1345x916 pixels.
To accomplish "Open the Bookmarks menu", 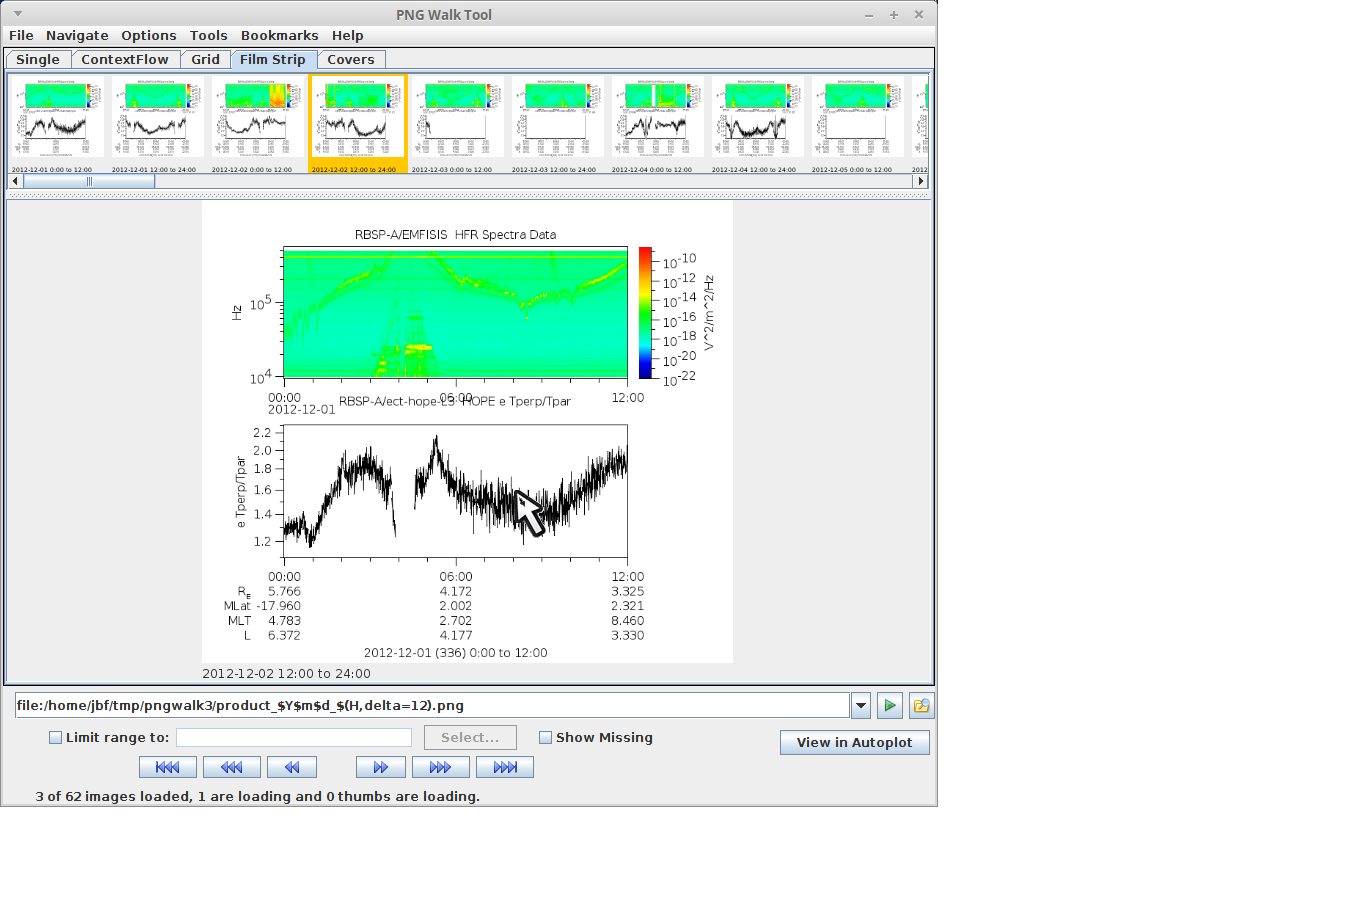I will pyautogui.click(x=279, y=36).
